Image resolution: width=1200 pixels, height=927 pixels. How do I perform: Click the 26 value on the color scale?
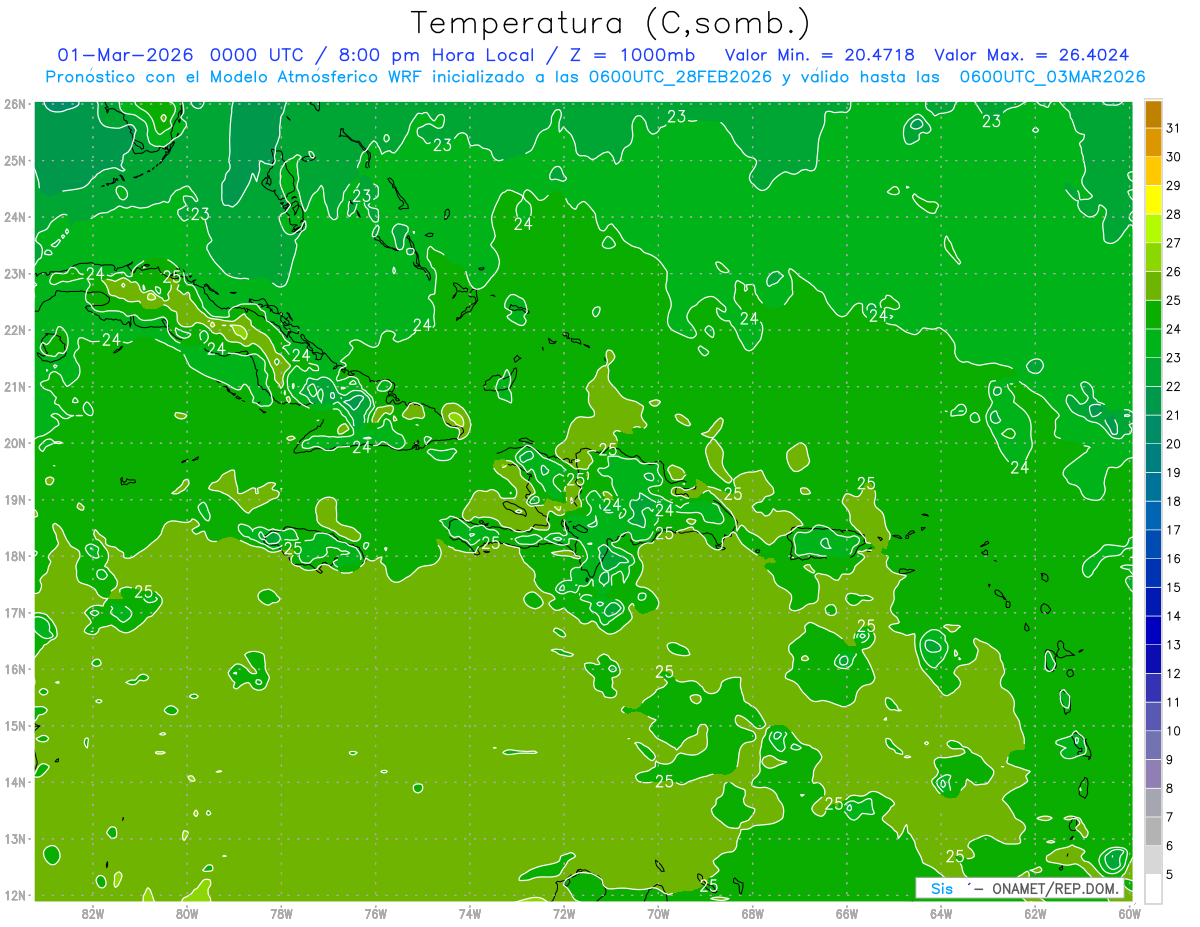(1173, 272)
